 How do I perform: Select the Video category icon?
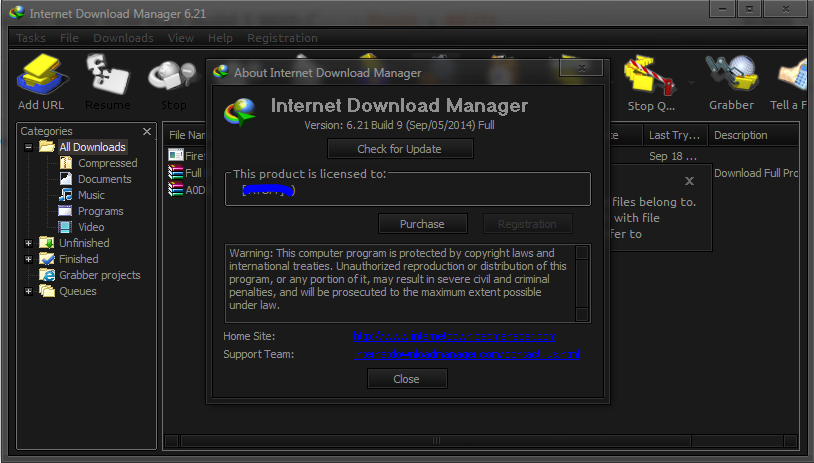[65, 227]
